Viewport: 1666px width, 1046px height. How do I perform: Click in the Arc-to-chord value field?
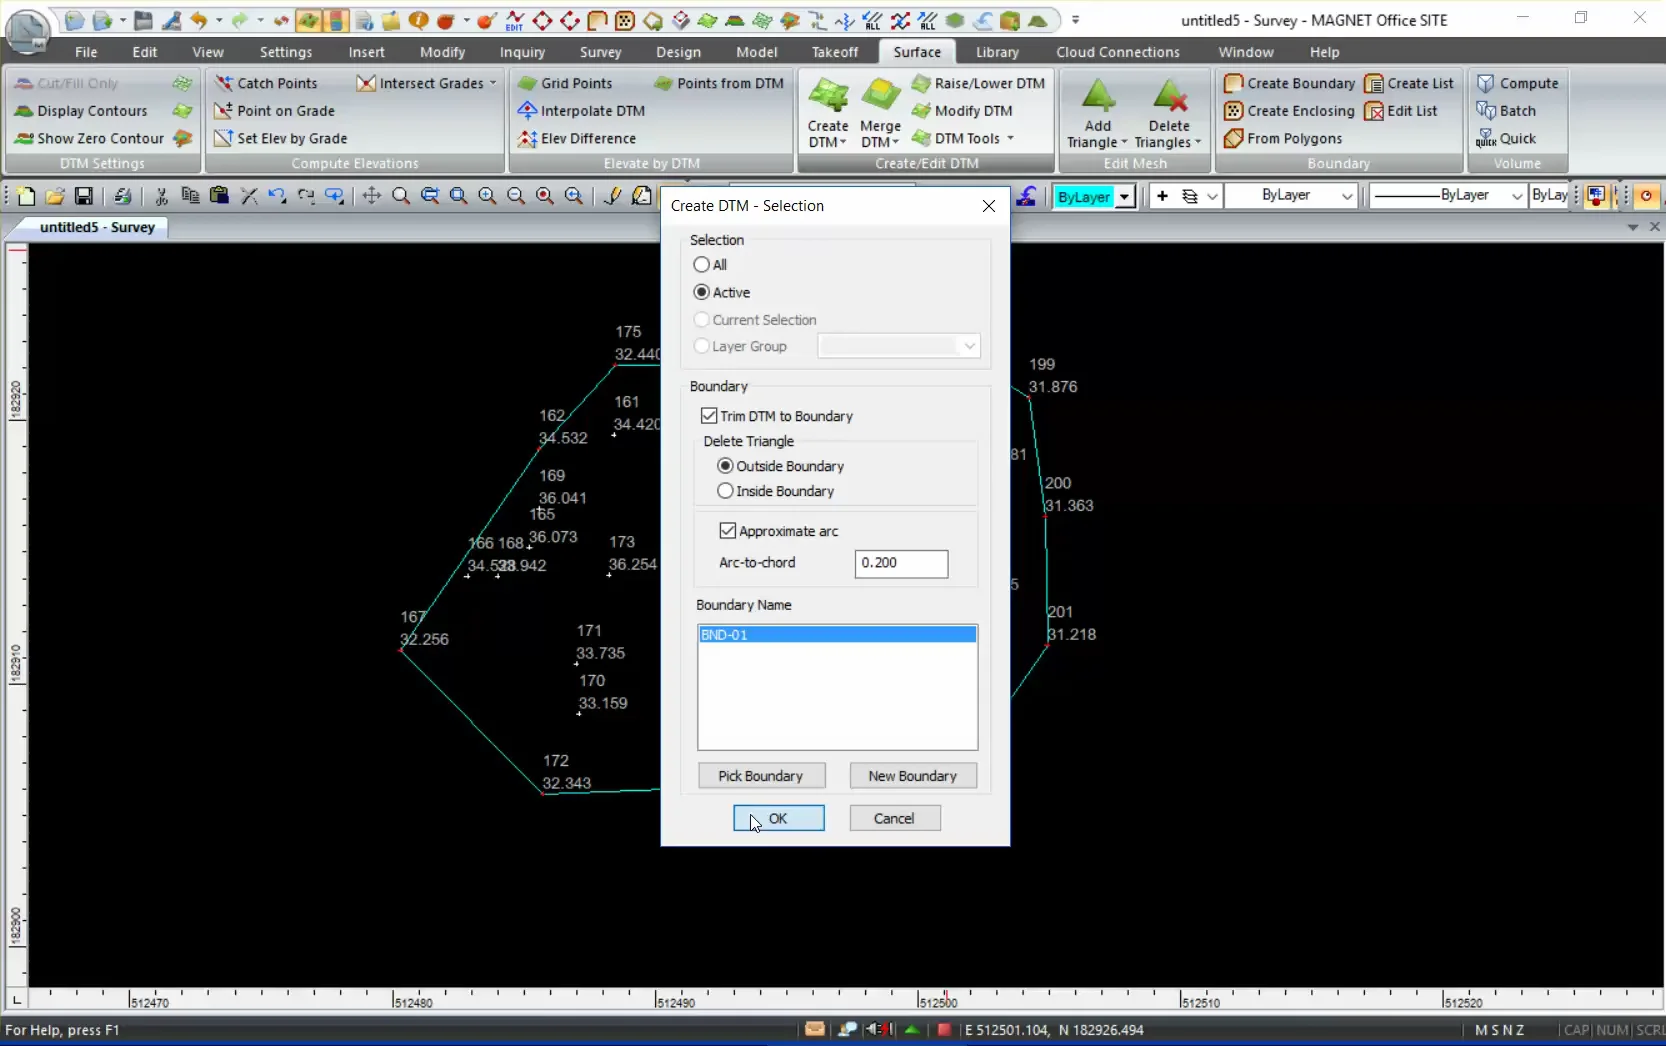click(901, 563)
